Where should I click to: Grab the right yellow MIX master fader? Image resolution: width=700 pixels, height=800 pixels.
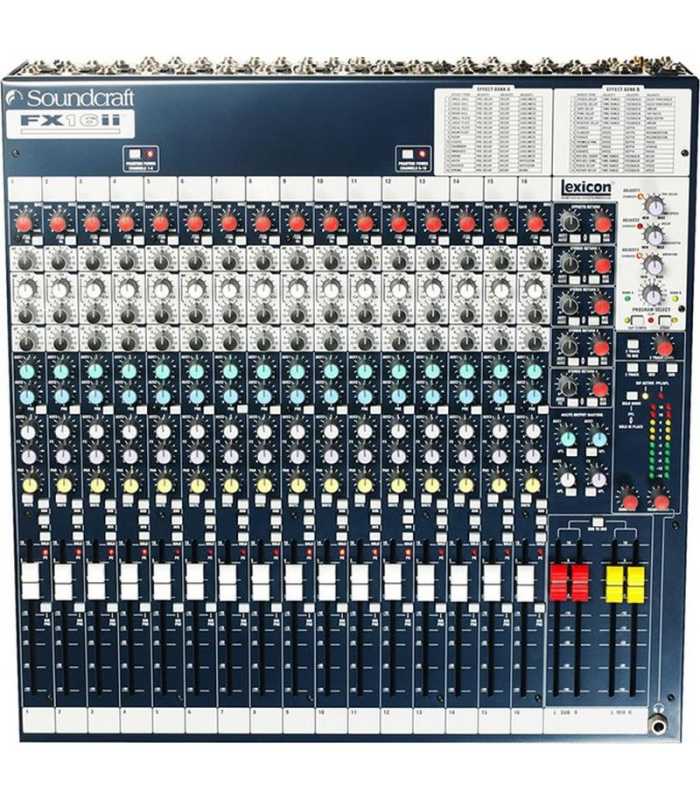point(636,585)
